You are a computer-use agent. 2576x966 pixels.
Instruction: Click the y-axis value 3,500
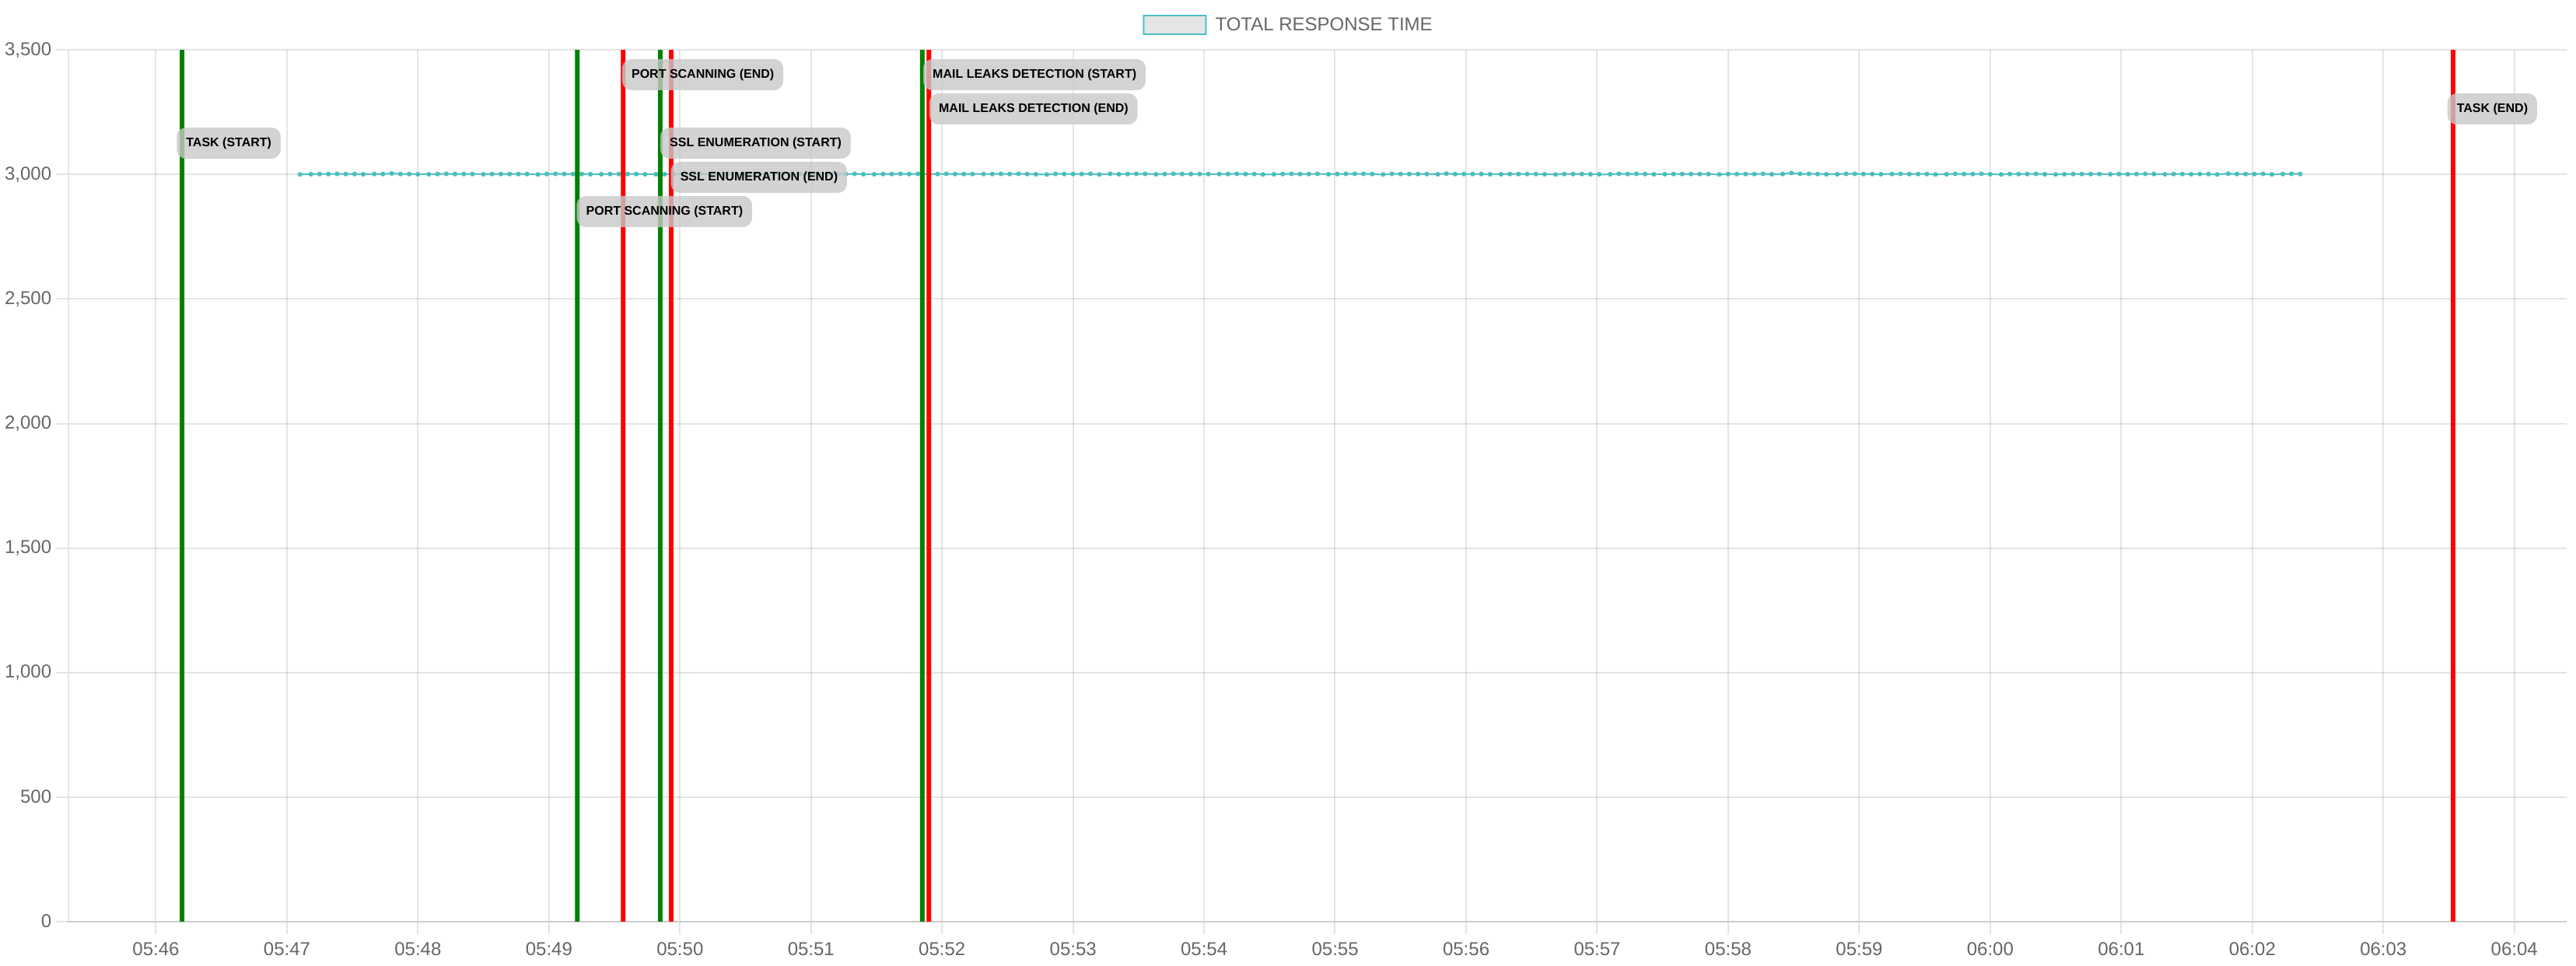[28, 49]
